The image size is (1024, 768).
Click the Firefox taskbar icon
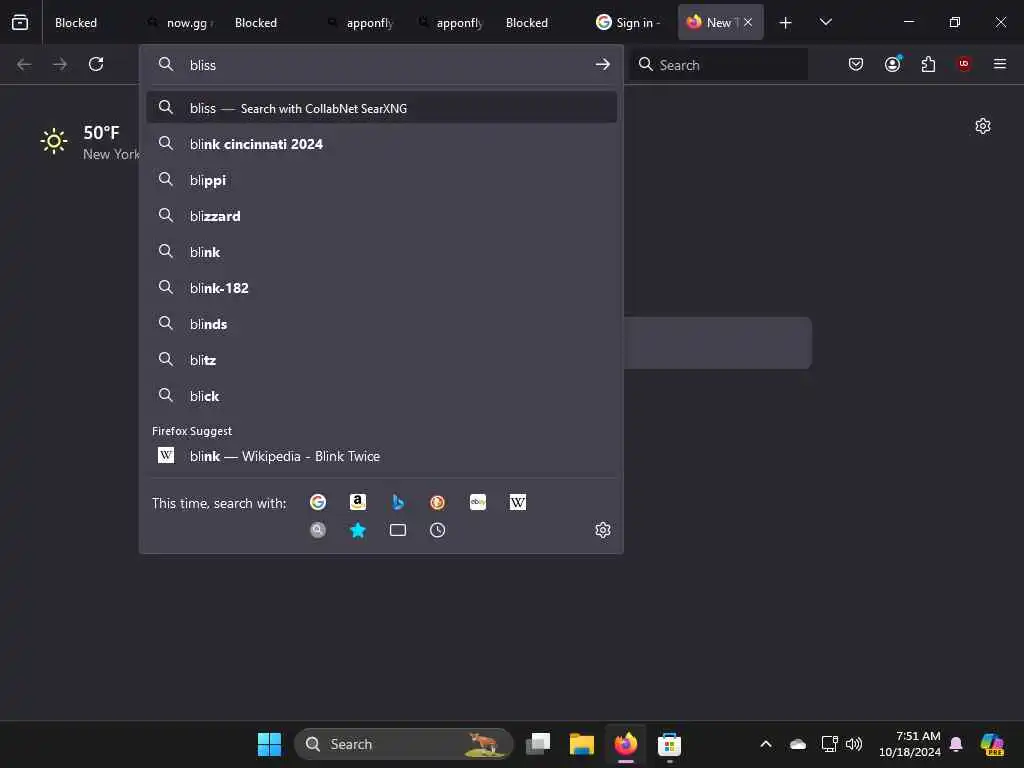point(625,744)
